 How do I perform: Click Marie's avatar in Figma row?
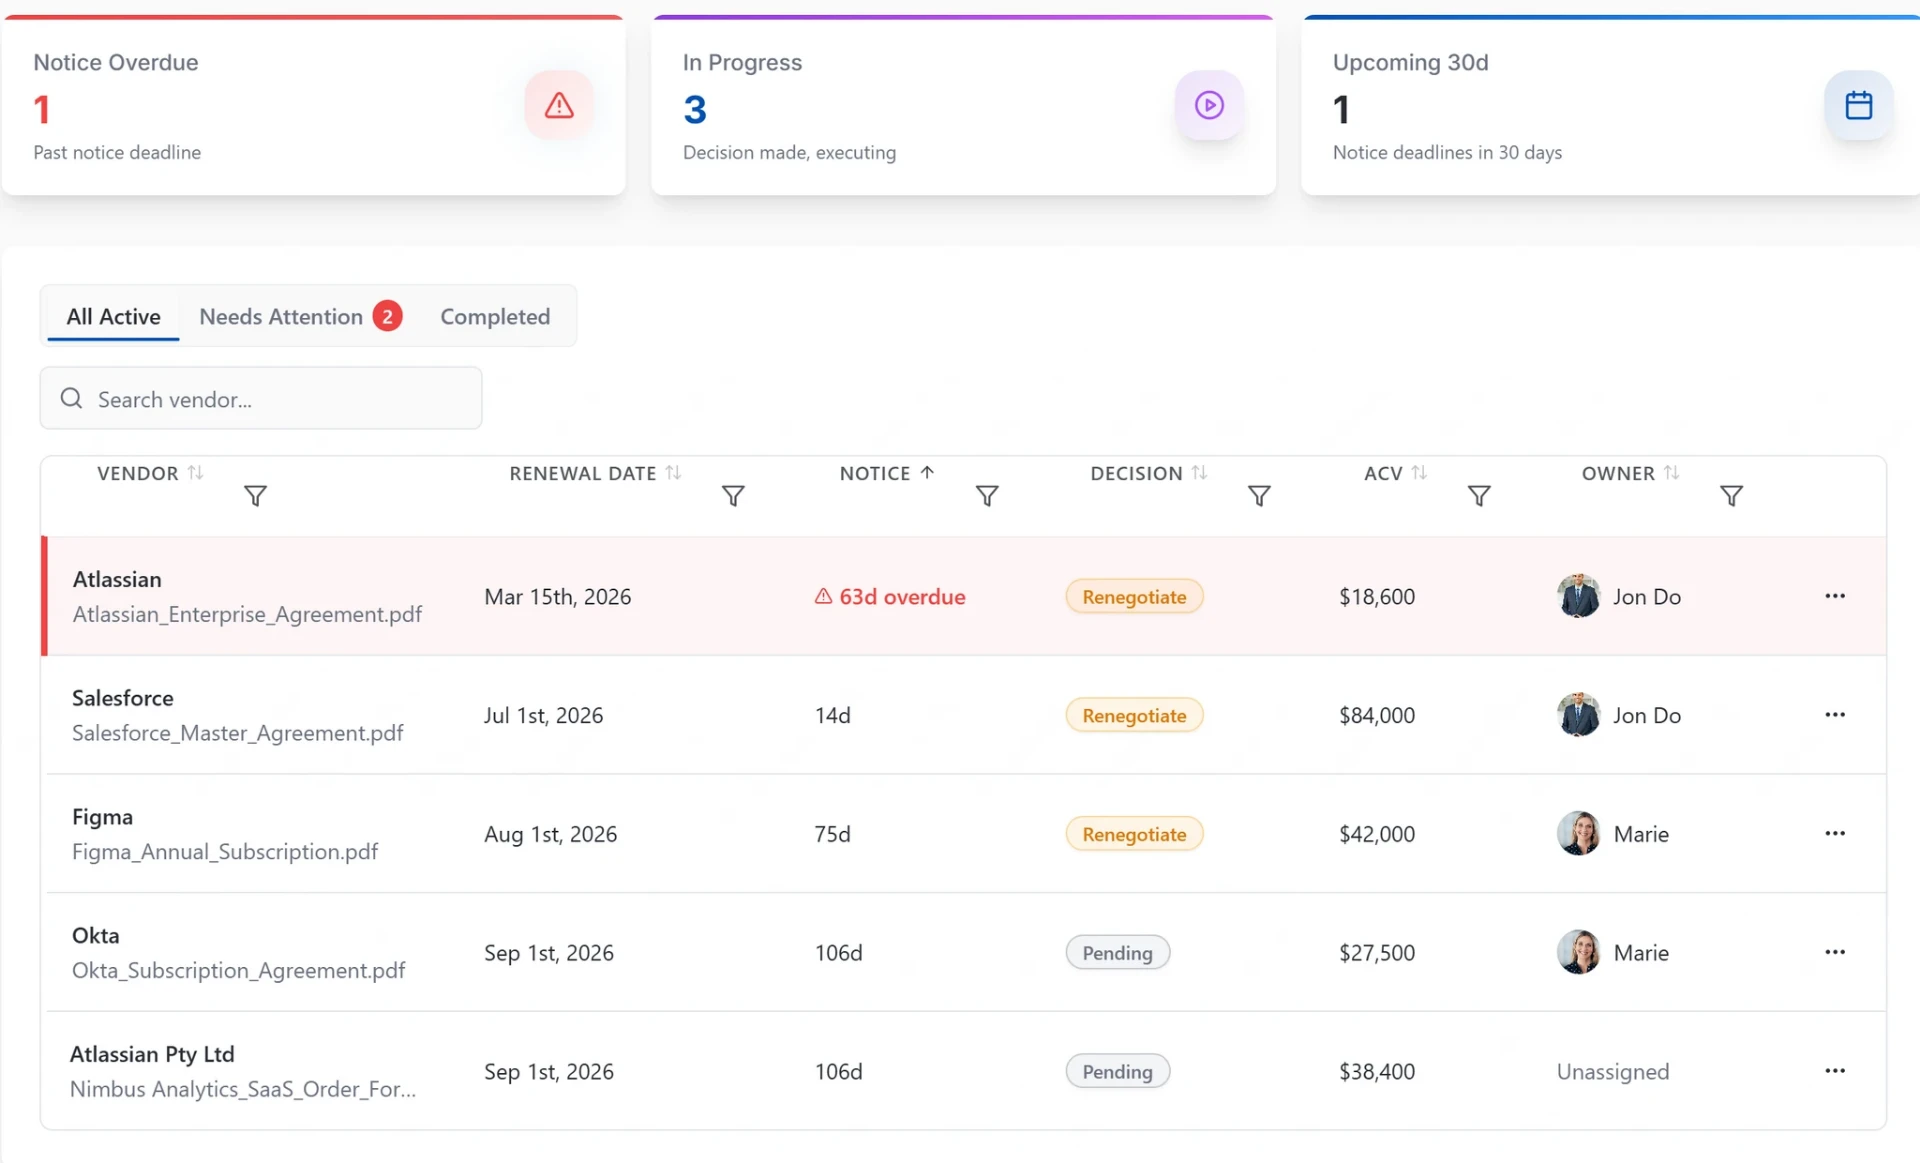(1579, 834)
